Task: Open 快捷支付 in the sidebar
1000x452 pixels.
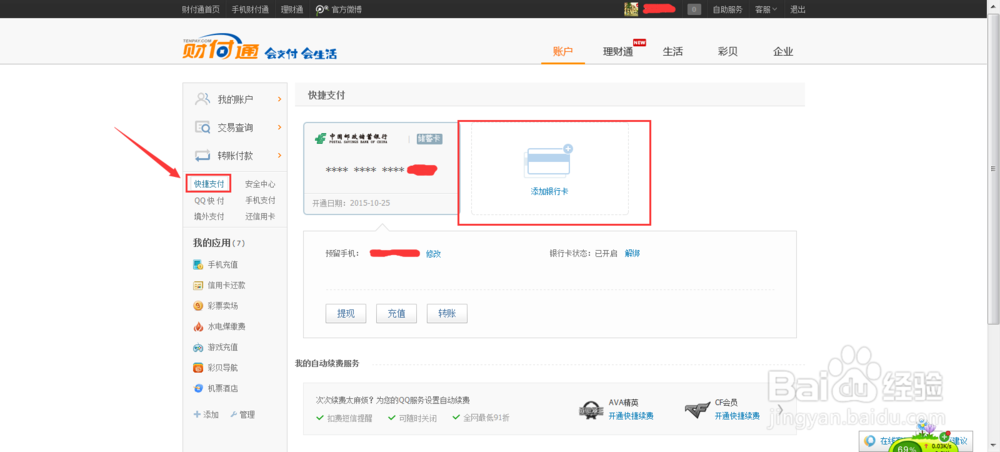Action: [x=209, y=184]
